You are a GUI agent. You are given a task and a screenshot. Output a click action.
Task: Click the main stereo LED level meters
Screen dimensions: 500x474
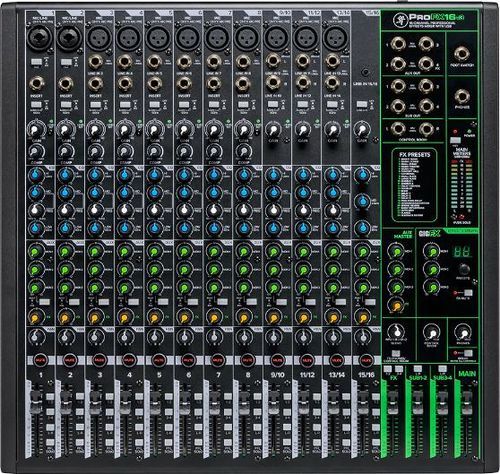coord(462,184)
